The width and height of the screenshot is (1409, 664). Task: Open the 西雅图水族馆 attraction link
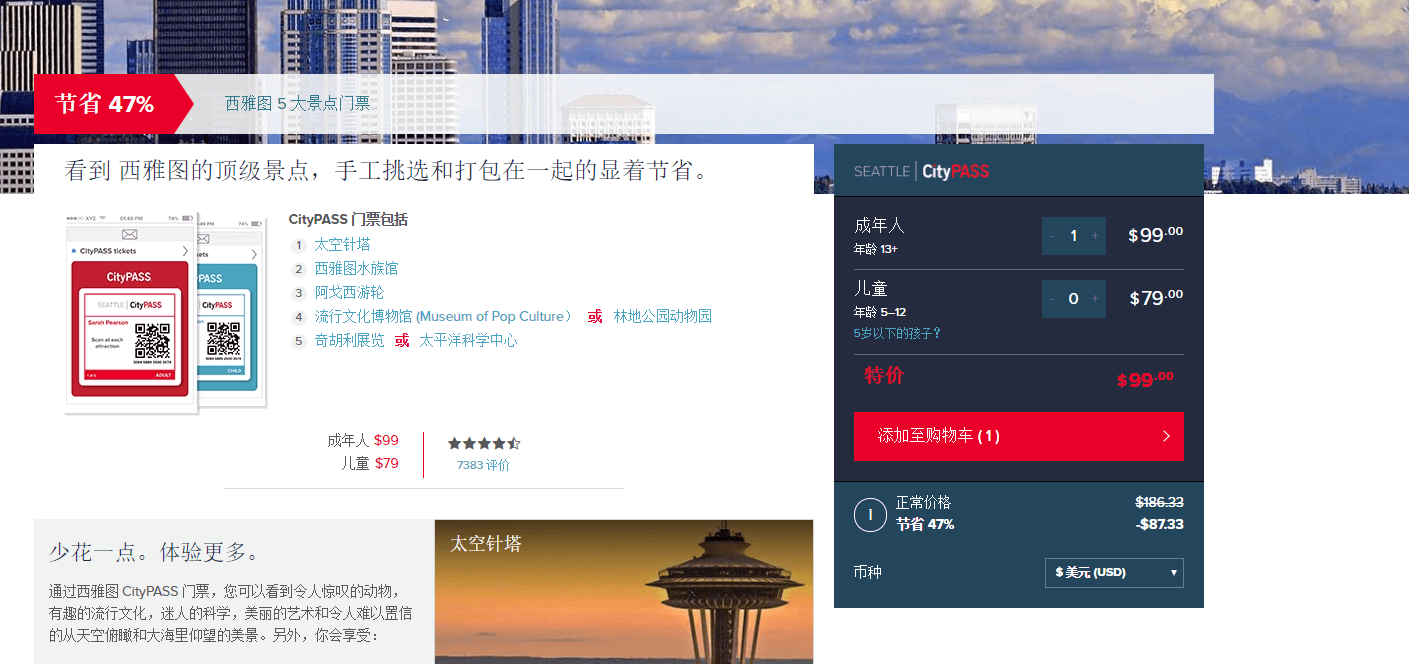(356, 268)
